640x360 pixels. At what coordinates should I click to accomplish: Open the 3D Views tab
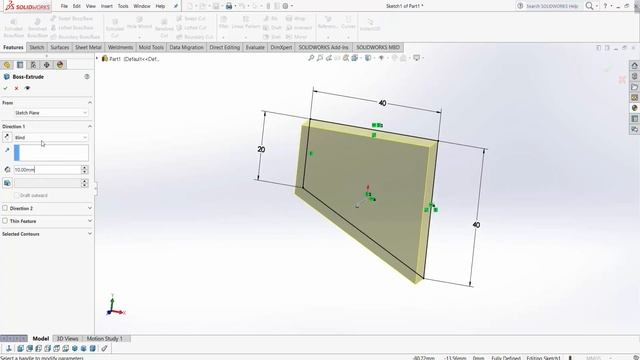pos(67,339)
